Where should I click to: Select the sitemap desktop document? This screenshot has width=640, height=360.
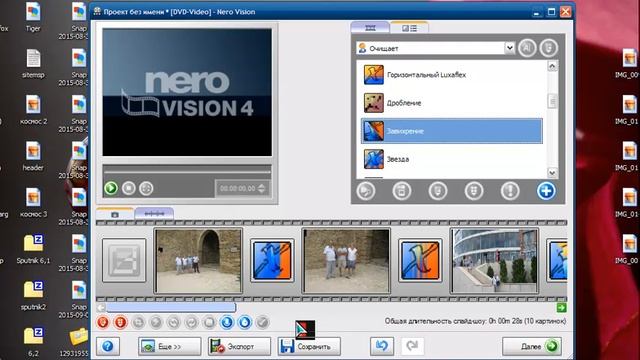coord(33,64)
